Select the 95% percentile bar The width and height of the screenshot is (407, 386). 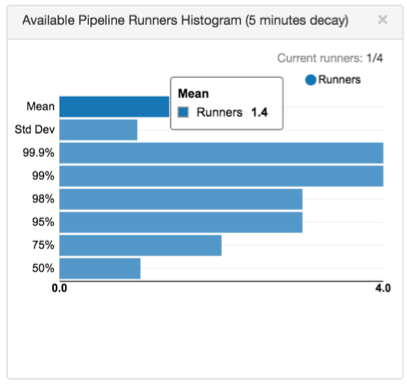(x=181, y=222)
